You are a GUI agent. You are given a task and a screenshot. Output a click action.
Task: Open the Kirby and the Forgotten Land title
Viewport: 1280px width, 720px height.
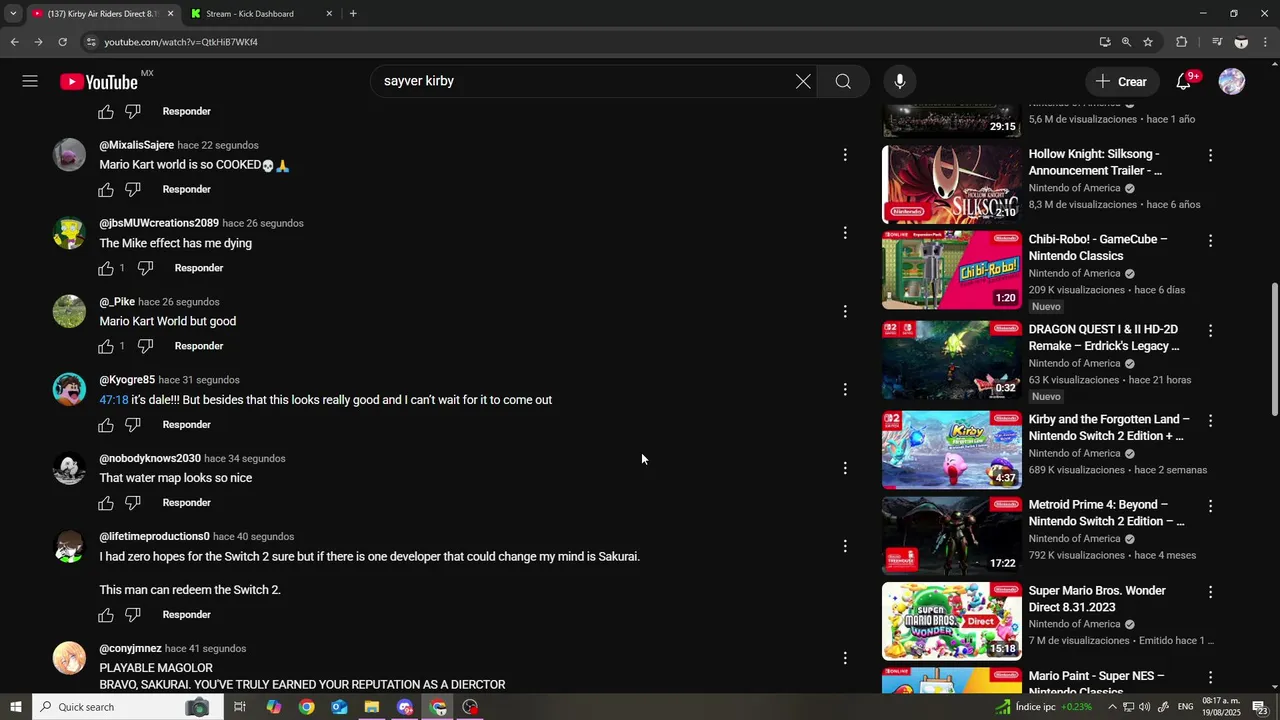1109,428
